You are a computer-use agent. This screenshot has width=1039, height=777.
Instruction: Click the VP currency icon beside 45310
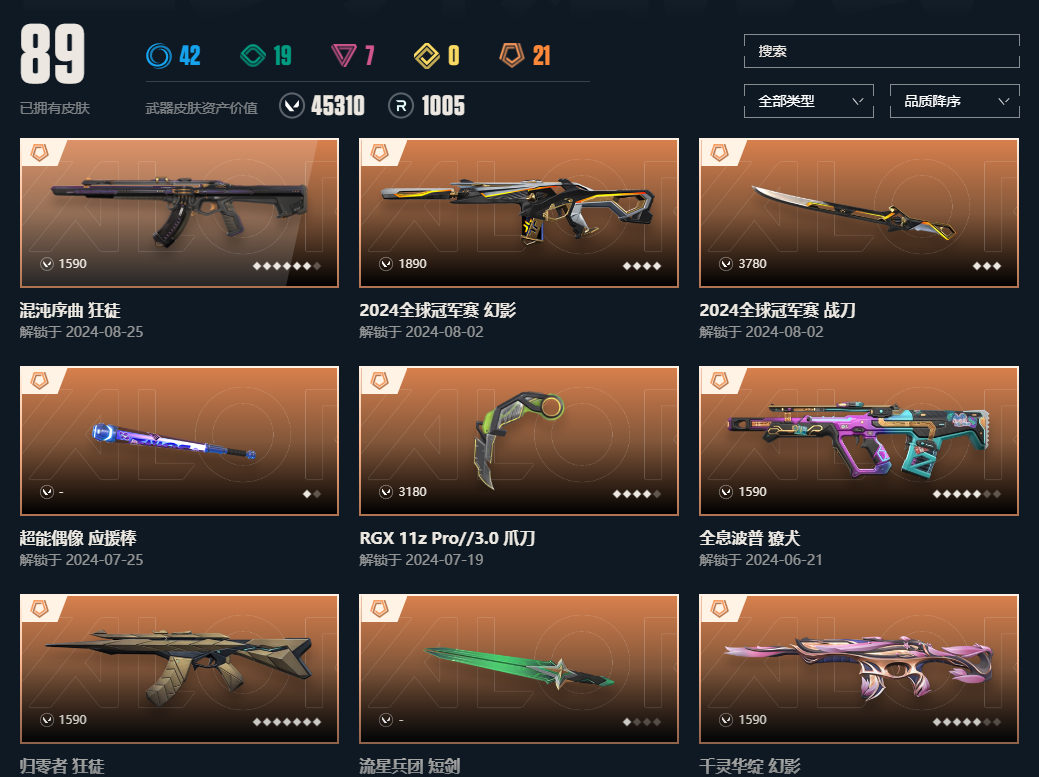pos(292,106)
